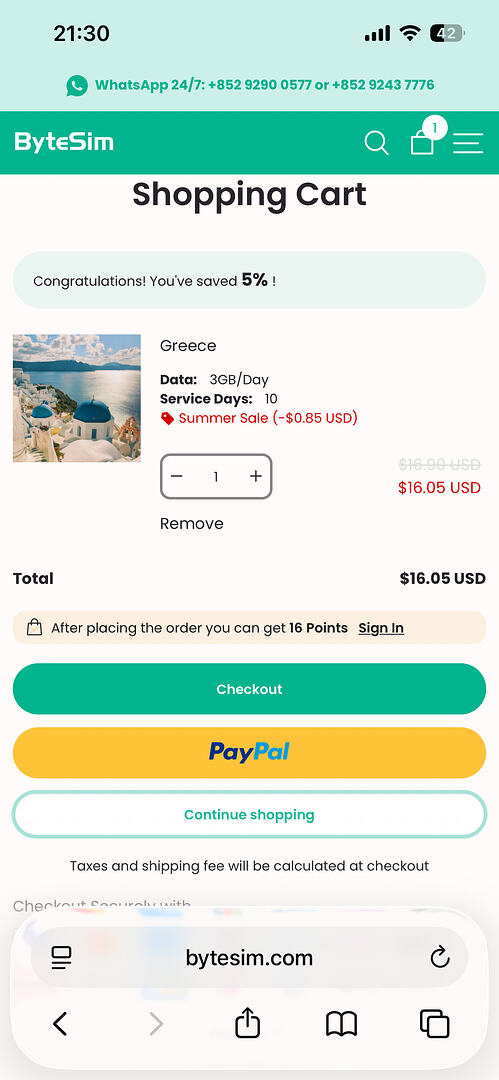
Task: Go back in browser history
Action: pos(61,1024)
